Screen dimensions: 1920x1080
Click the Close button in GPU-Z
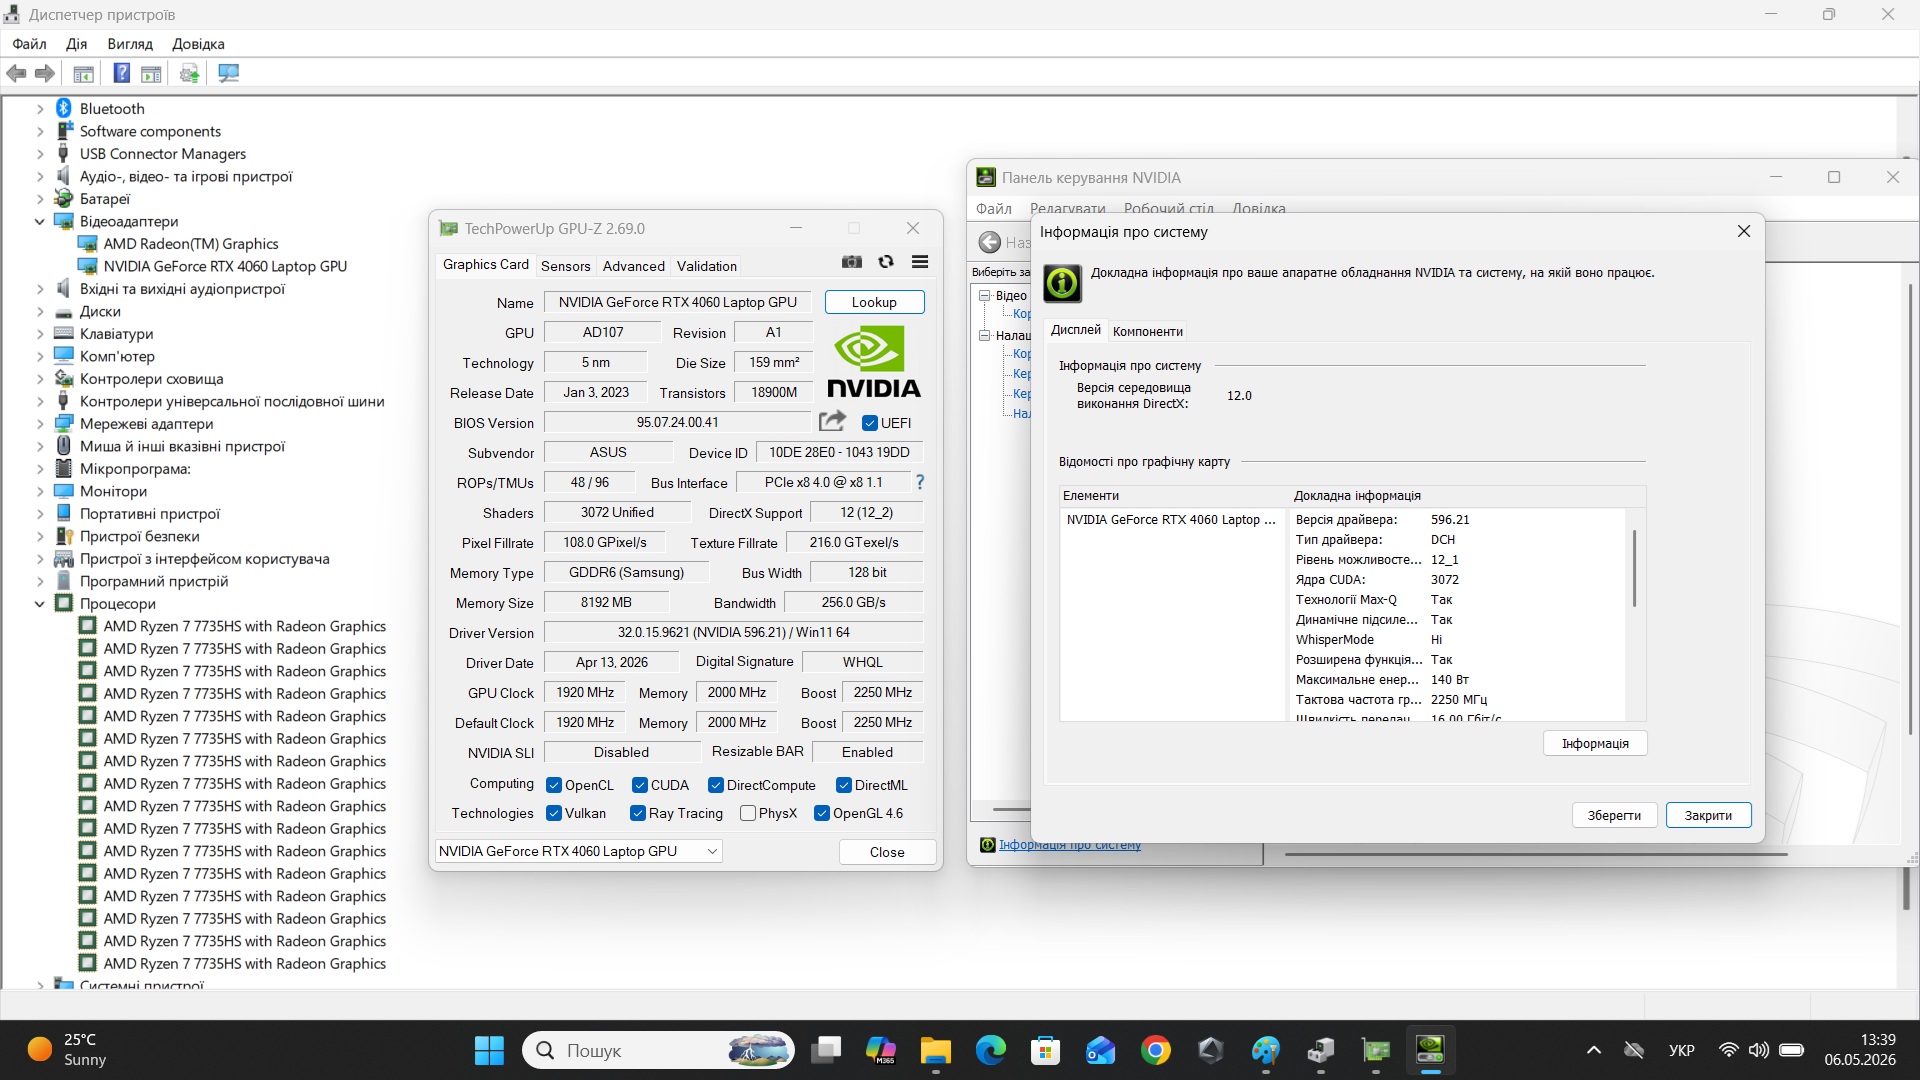pos(887,852)
